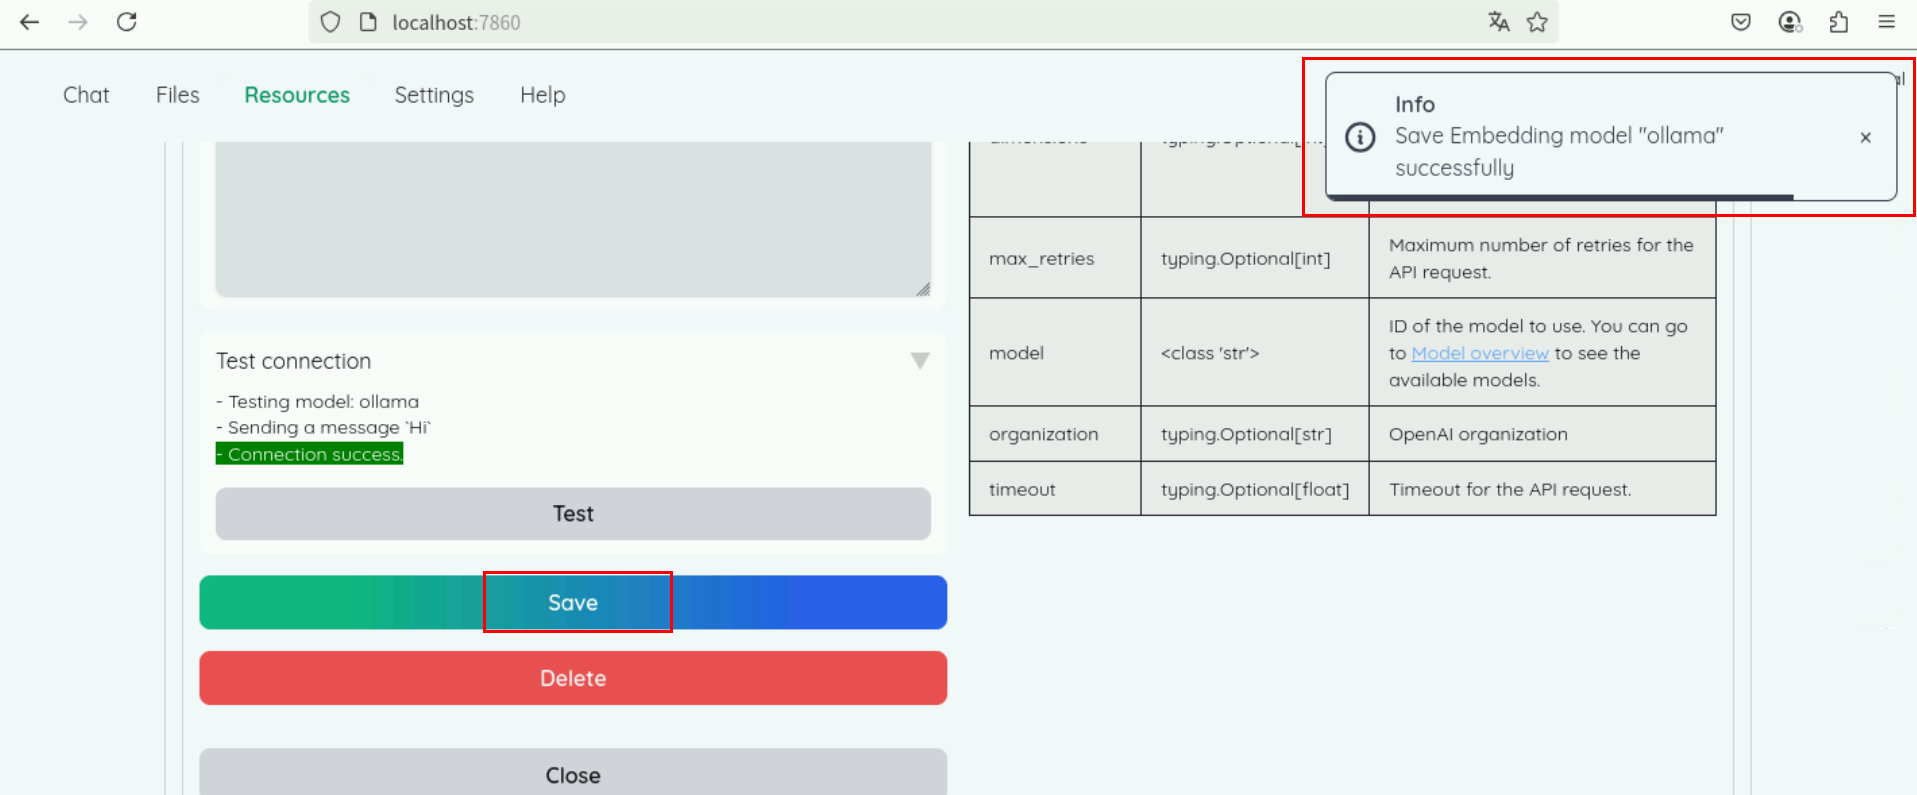The width and height of the screenshot is (1917, 795).
Task: Click the 'Info' notification title
Action: 1415,104
